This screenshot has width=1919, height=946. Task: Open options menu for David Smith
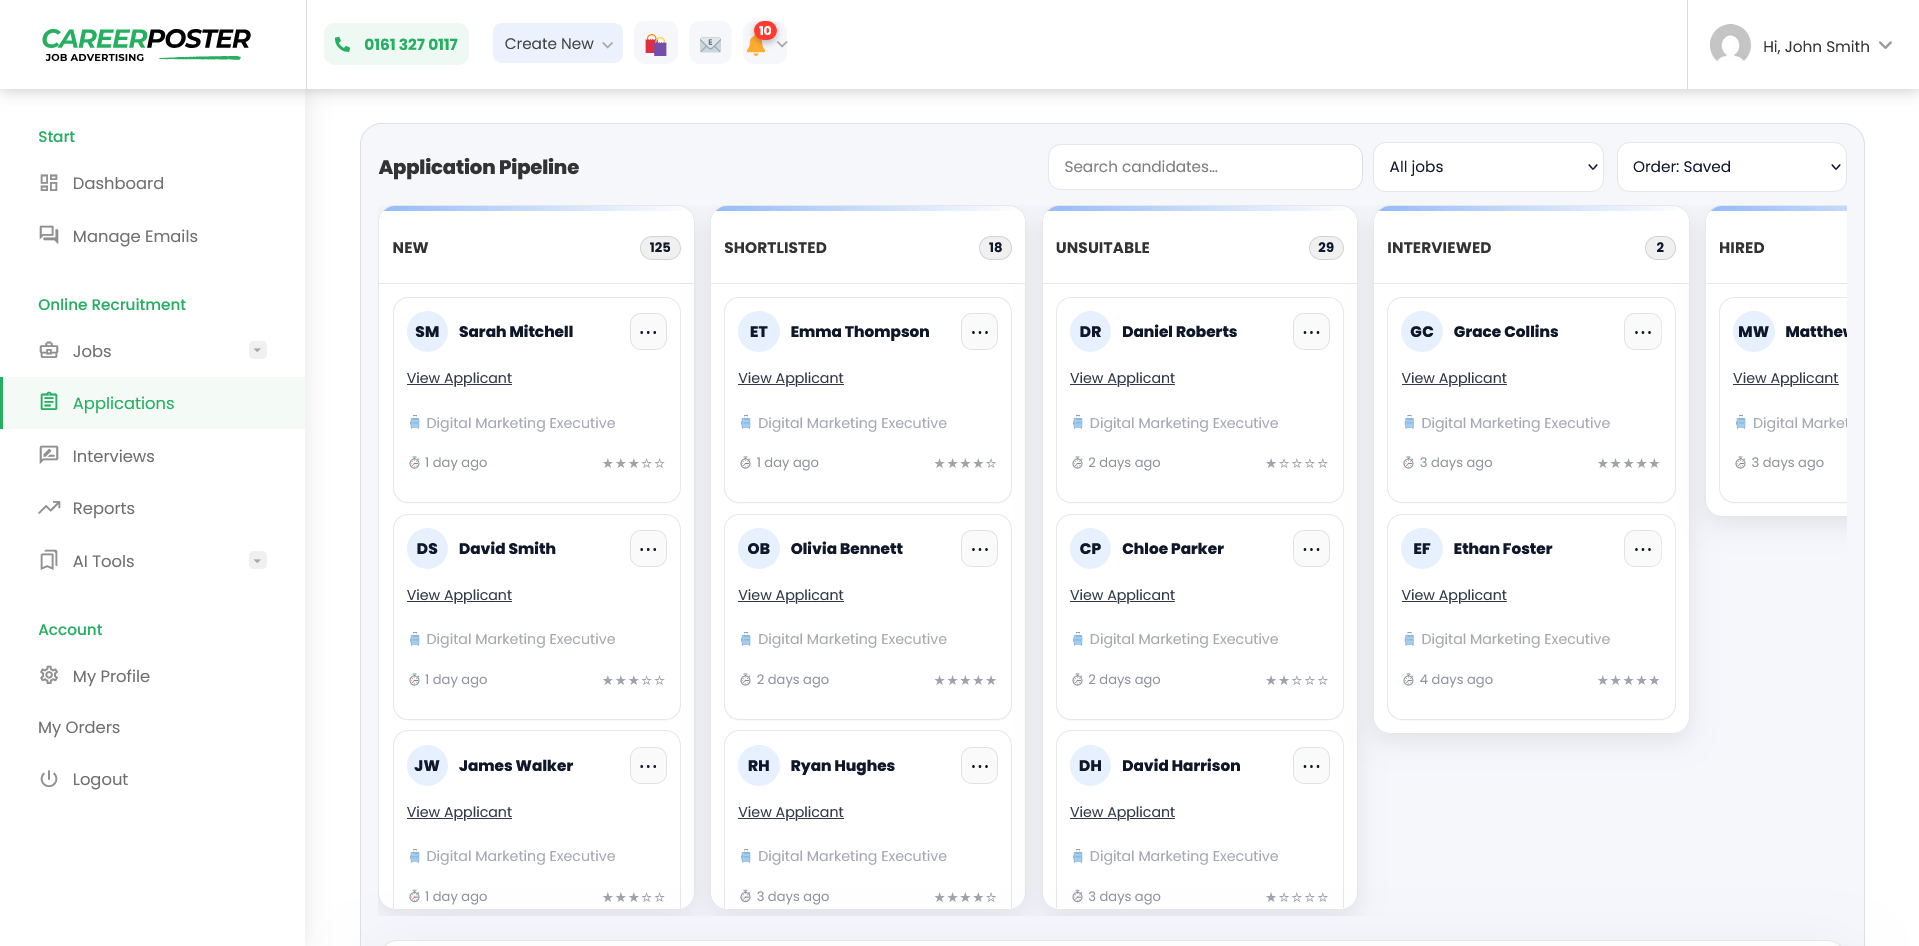(x=648, y=549)
